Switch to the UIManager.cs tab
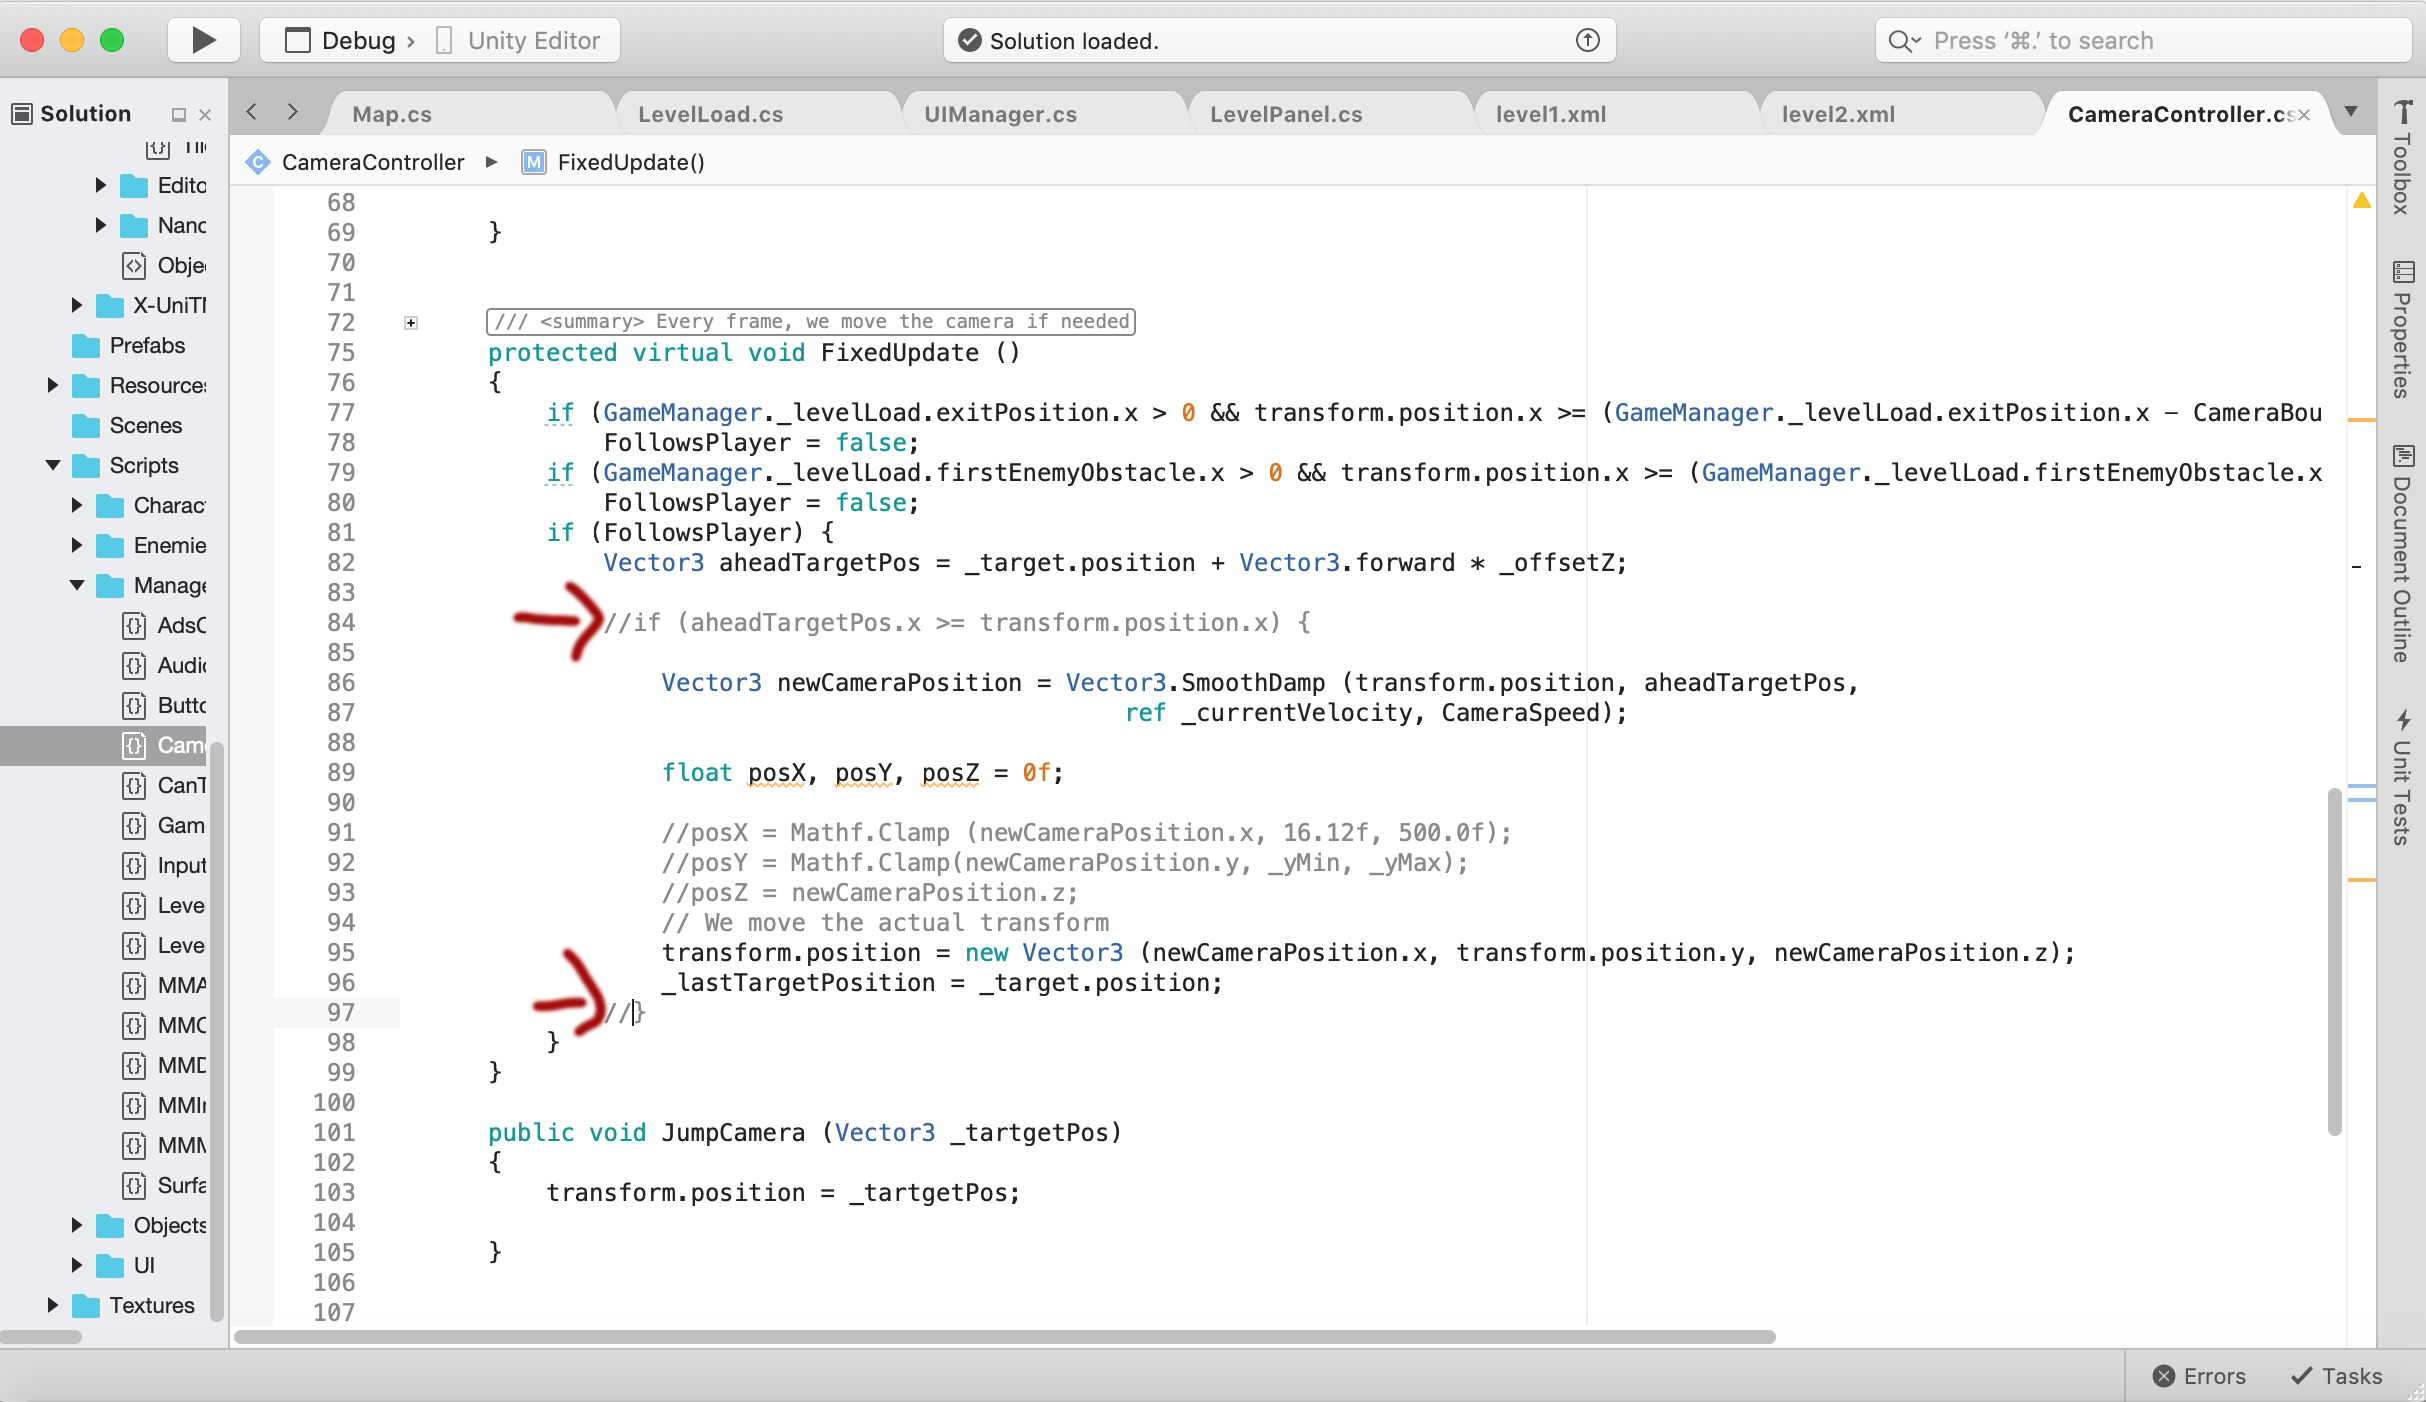The height and width of the screenshot is (1402, 2426). [1000, 114]
